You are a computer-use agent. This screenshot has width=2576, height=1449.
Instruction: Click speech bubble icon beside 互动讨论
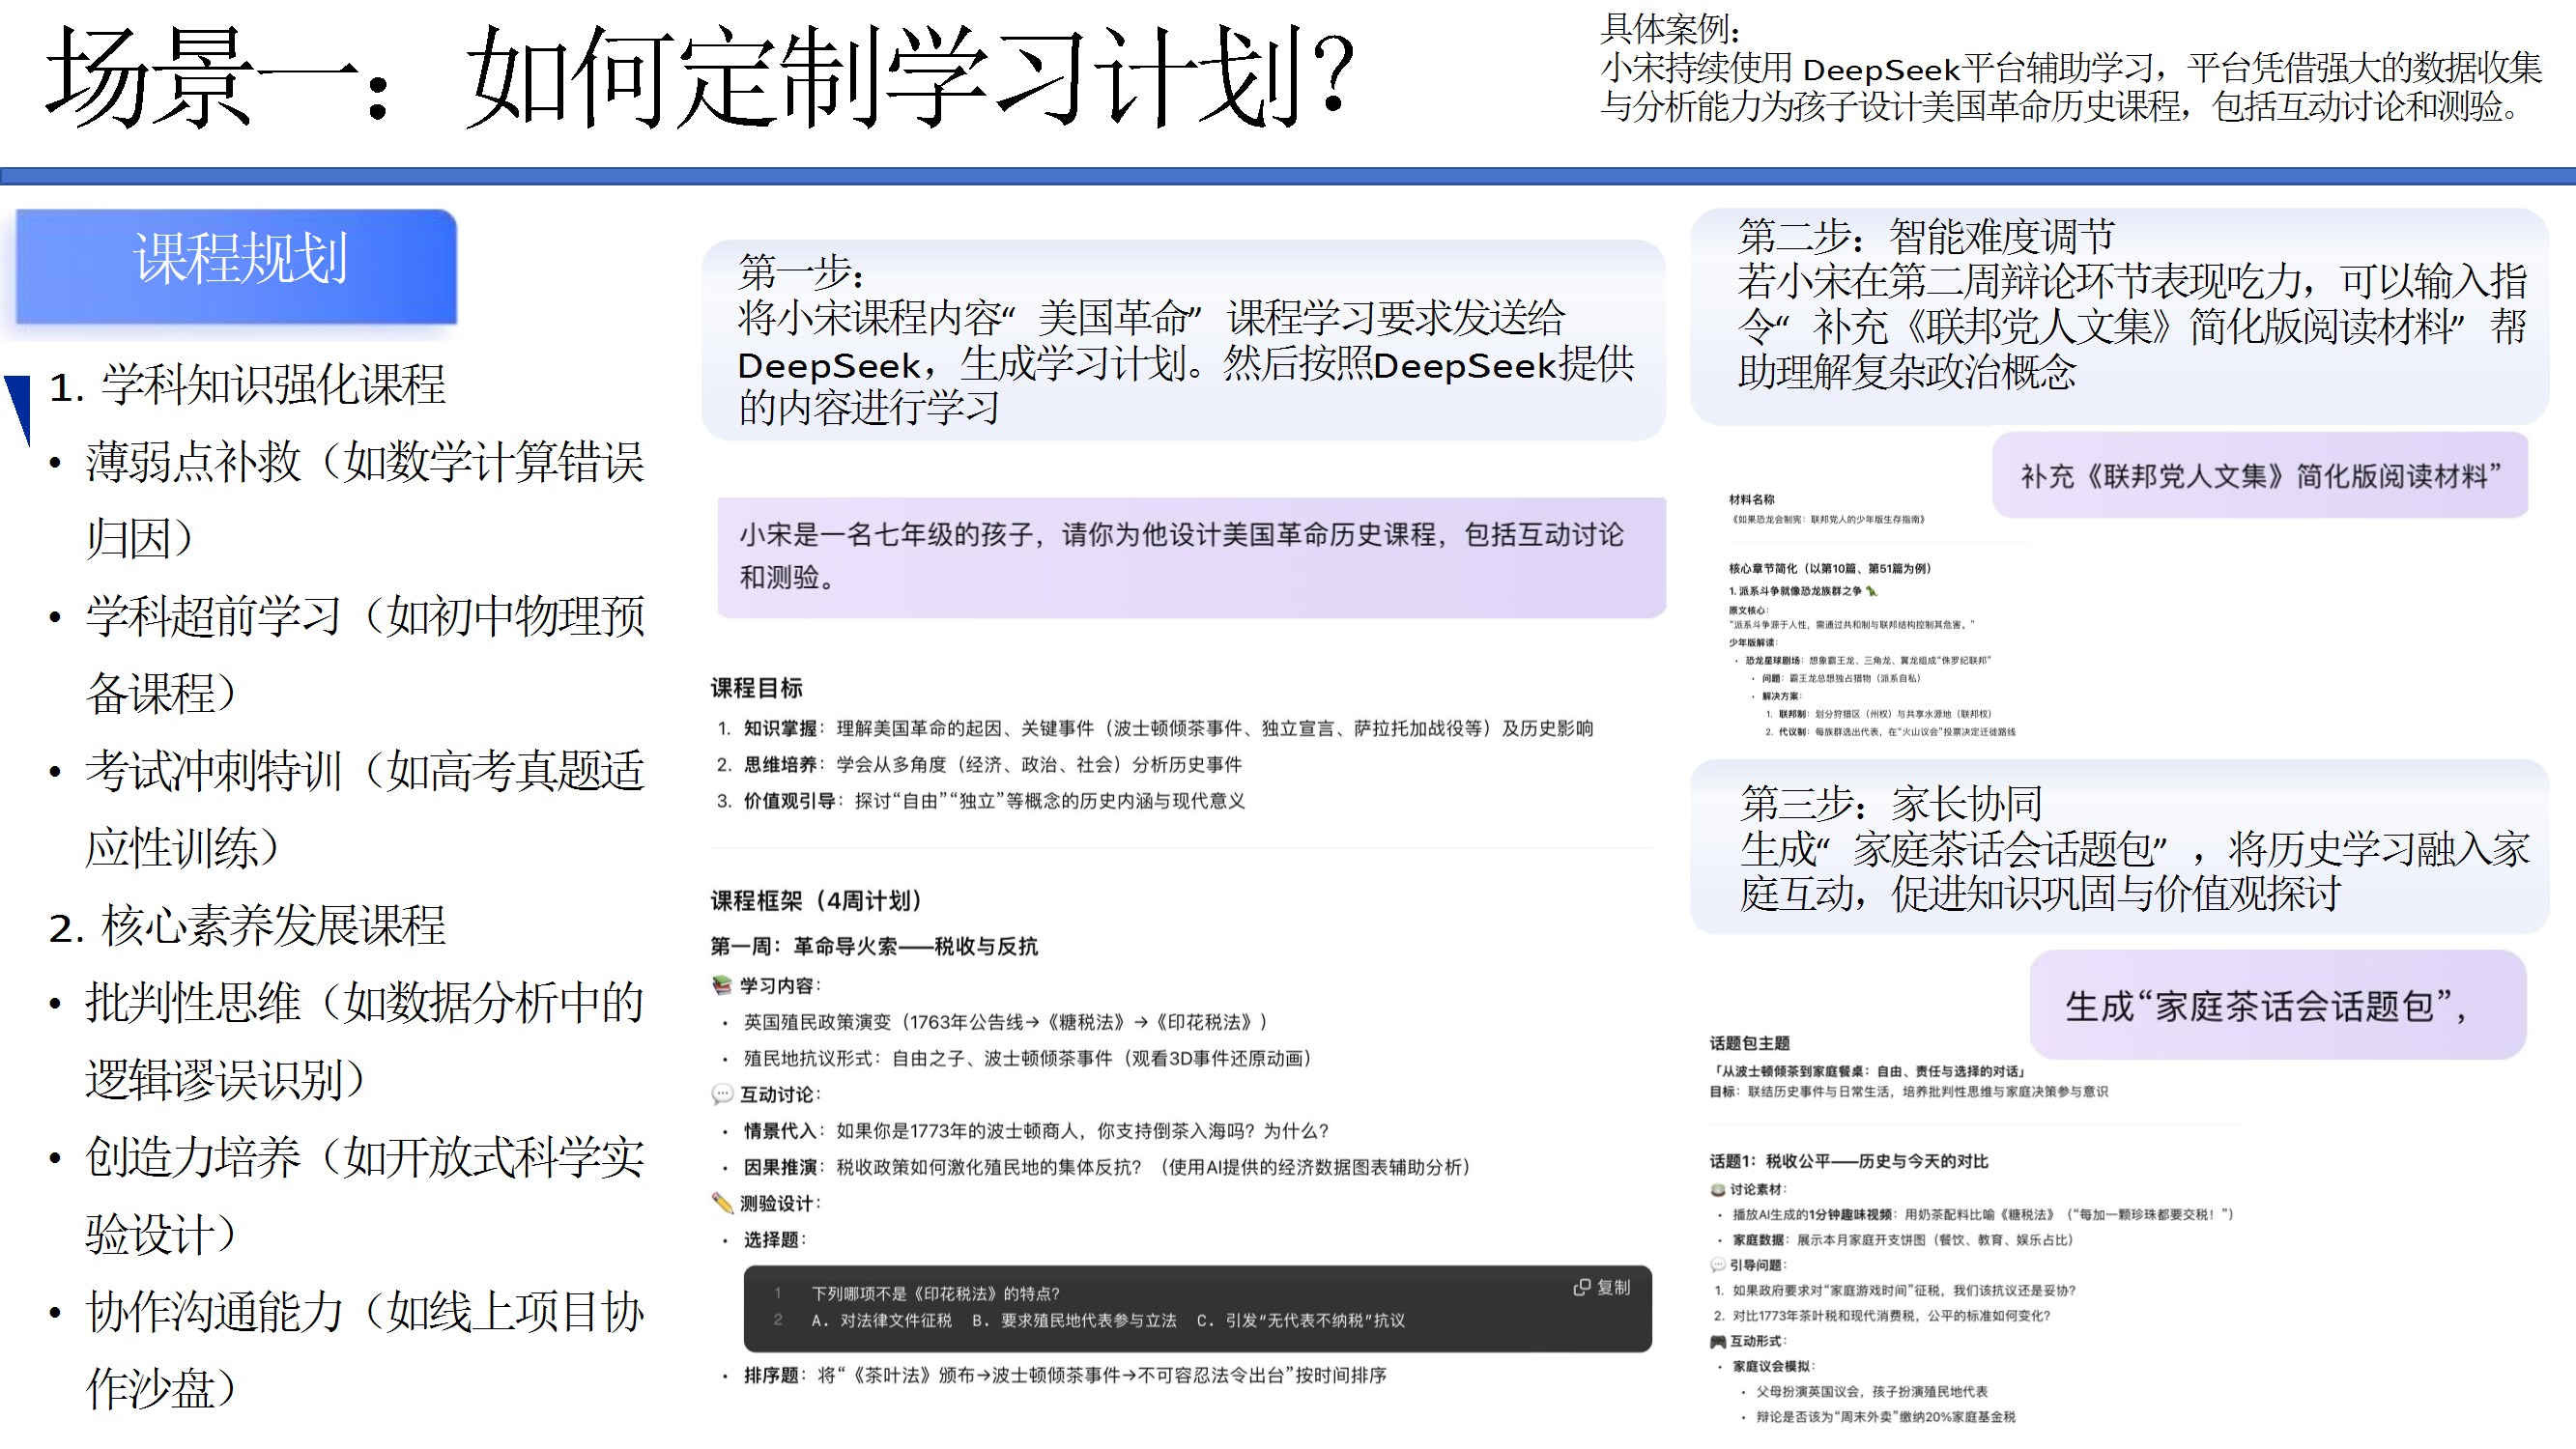tap(722, 1094)
